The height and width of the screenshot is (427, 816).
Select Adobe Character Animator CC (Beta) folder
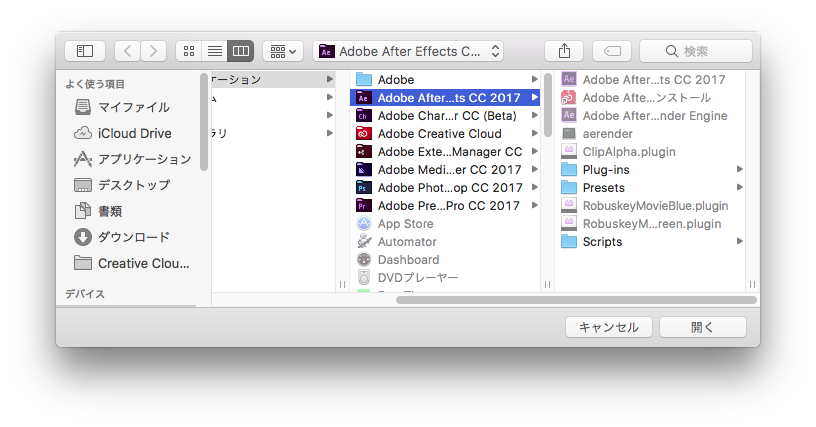click(x=445, y=115)
